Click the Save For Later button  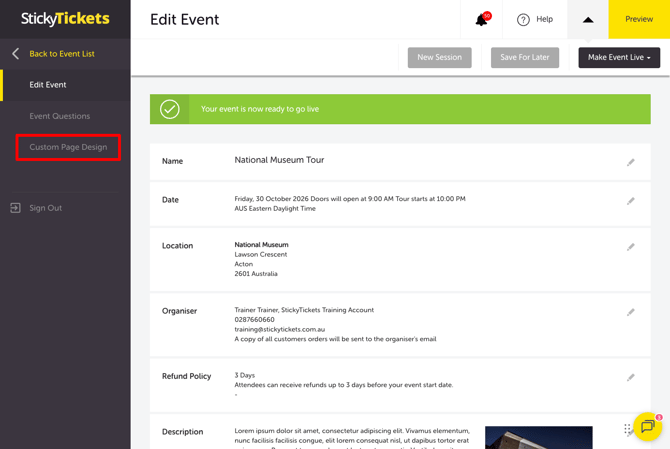point(525,57)
